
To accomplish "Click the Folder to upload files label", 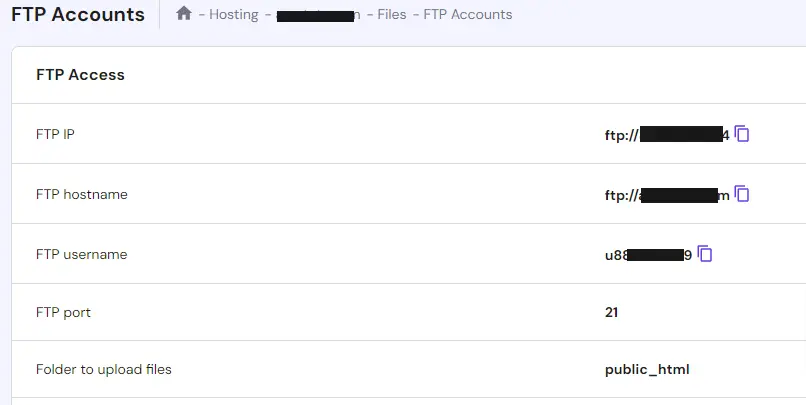I will pyautogui.click(x=103, y=369).
